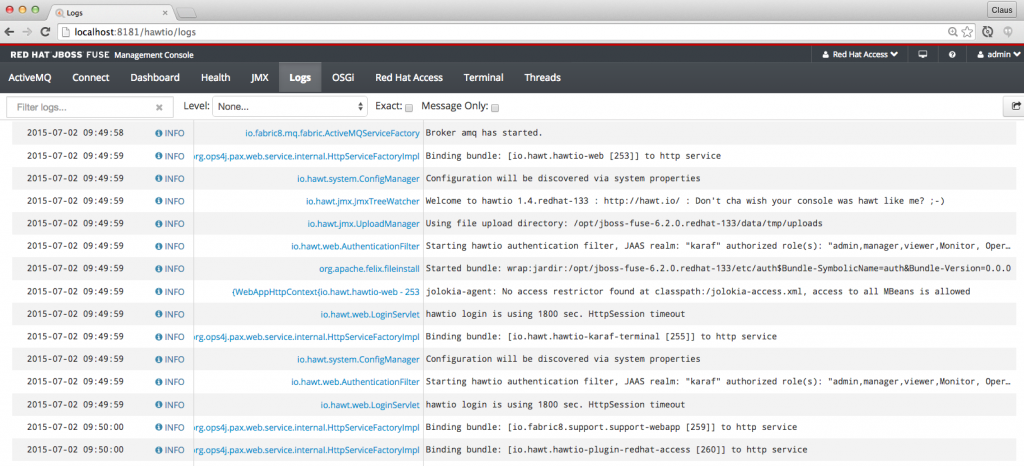Viewport: 1024px width, 466px height.
Task: Click the export/share icon at right of filter bar
Action: 1016,106
